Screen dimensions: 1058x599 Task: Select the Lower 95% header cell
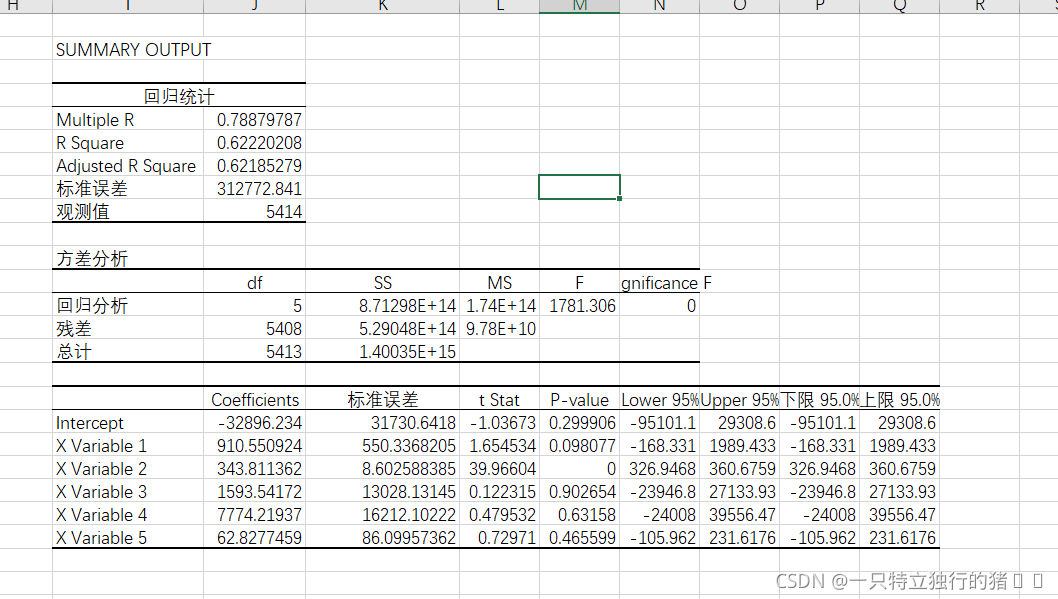(x=659, y=400)
